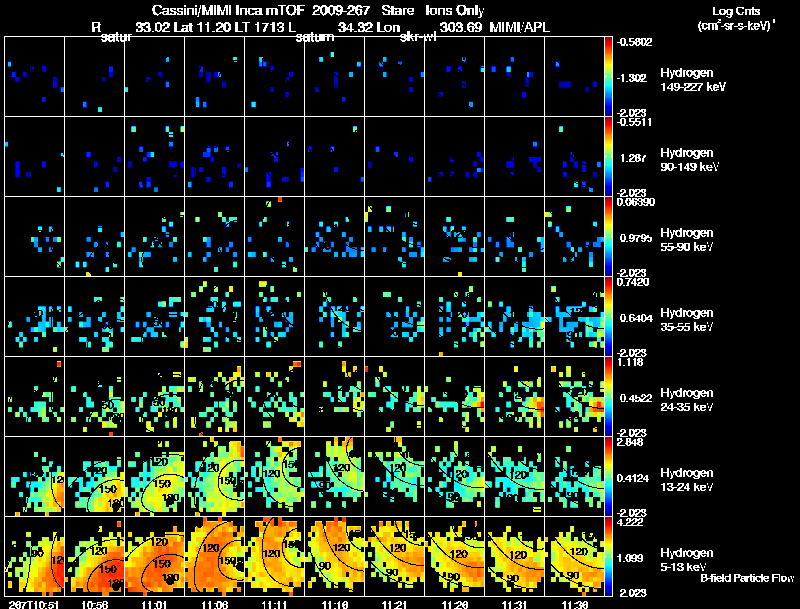Open the 5-13 keV image panel at 11:36
The height and width of the screenshot is (609, 800).
point(574,557)
